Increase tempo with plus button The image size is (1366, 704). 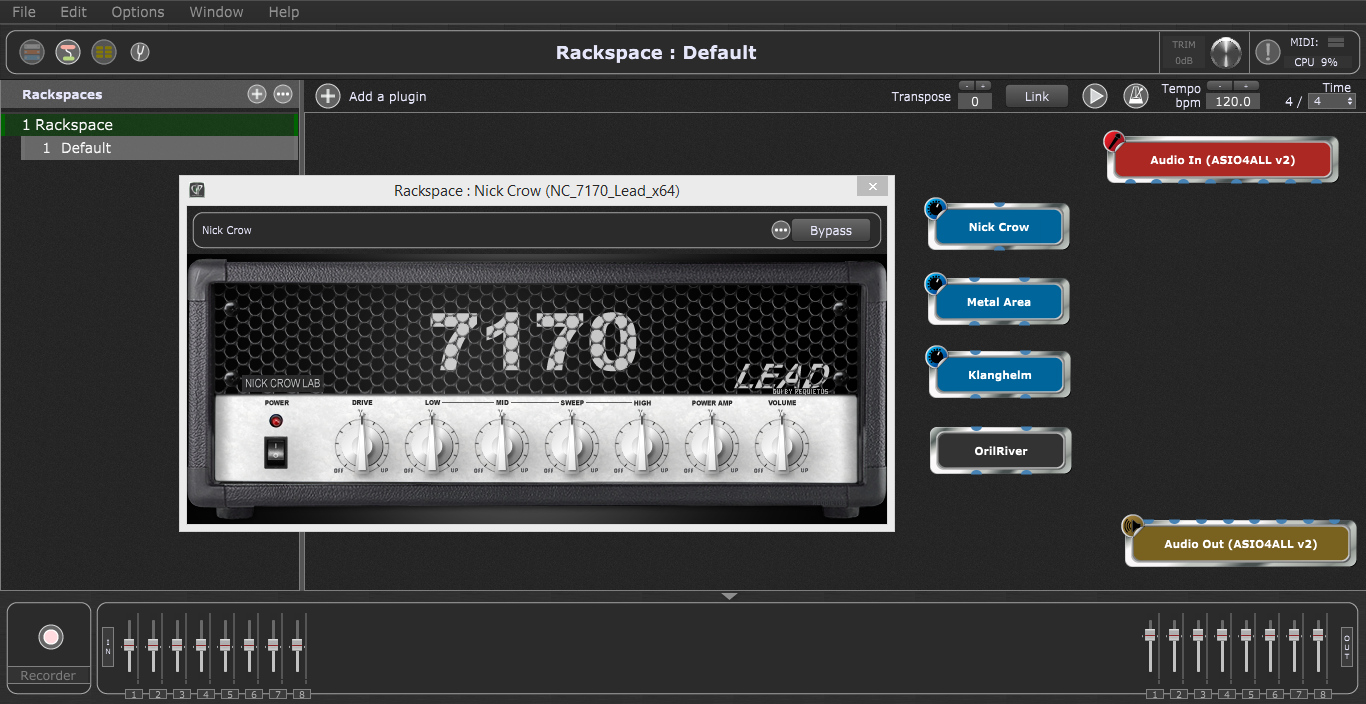1246,85
